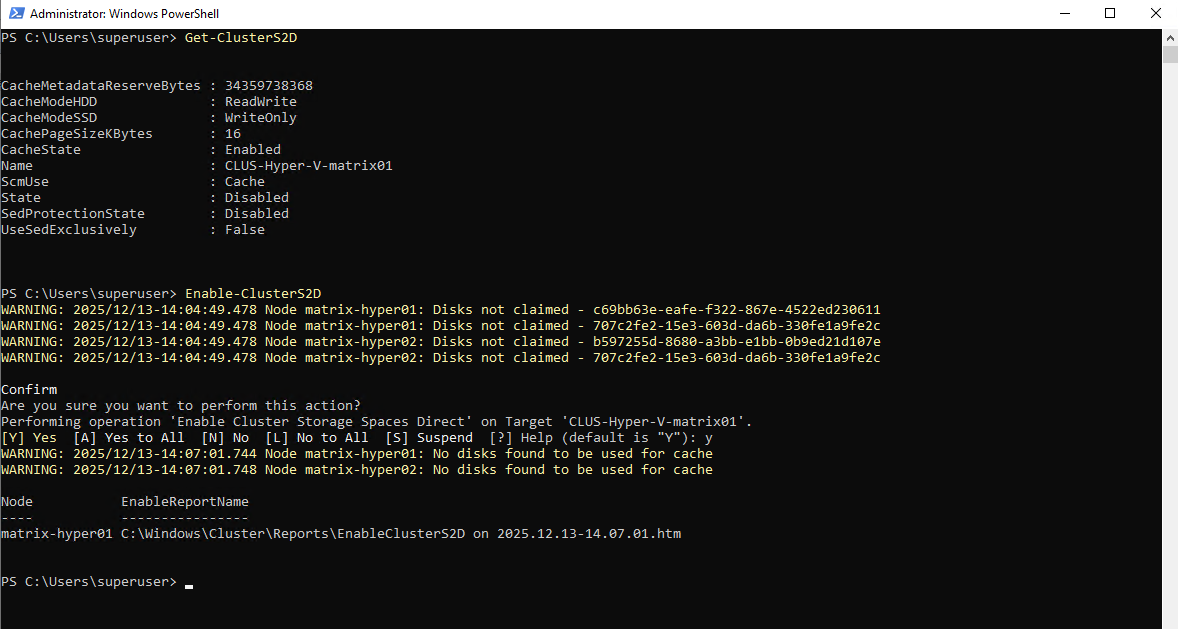Click the Enable-ClusterS2D command text

click(253, 294)
